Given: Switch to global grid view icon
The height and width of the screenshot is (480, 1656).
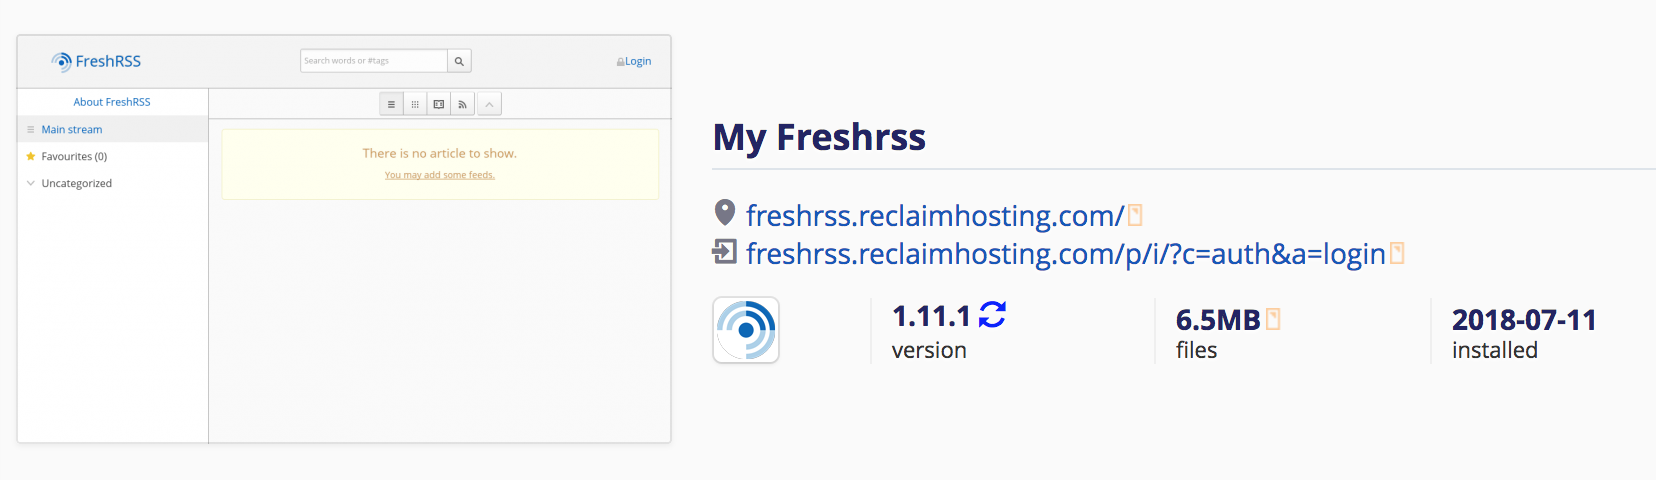Looking at the screenshot, I should (x=415, y=104).
